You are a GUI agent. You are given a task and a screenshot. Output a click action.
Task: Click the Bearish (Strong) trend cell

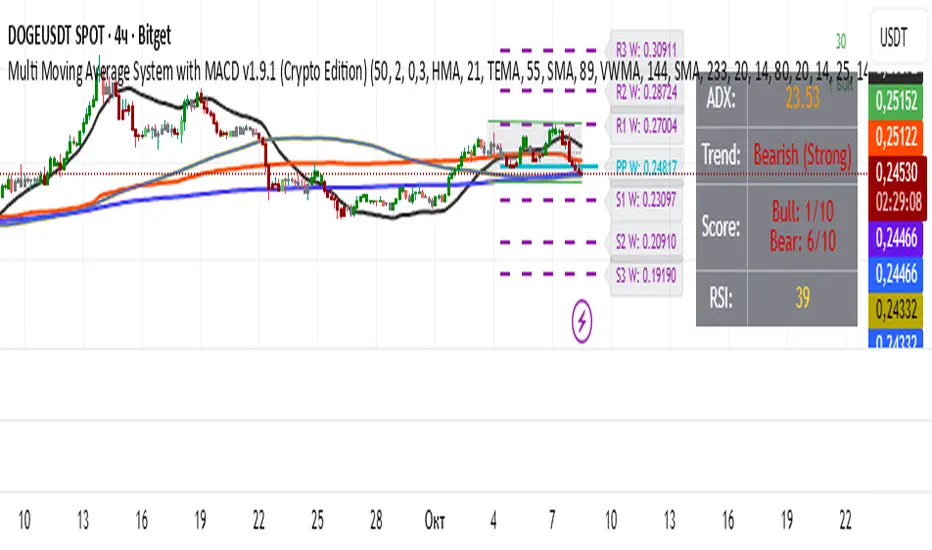click(x=802, y=155)
